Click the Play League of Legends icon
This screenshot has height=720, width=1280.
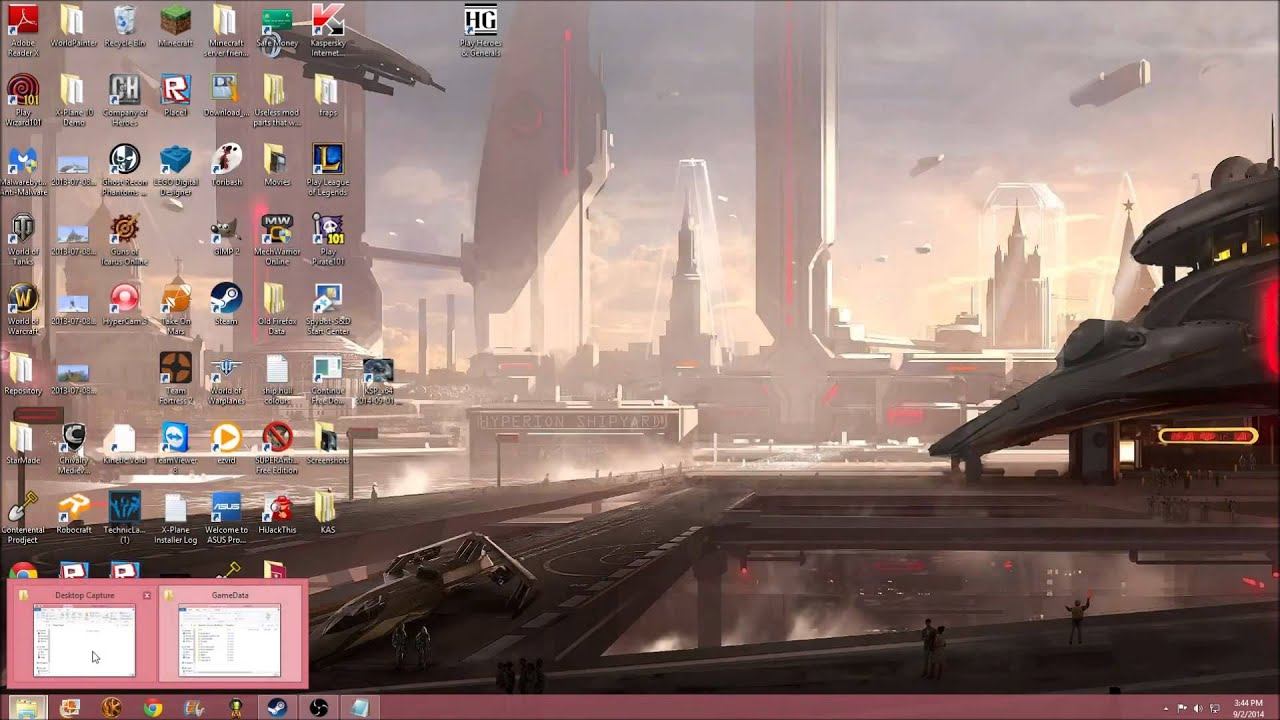(327, 170)
